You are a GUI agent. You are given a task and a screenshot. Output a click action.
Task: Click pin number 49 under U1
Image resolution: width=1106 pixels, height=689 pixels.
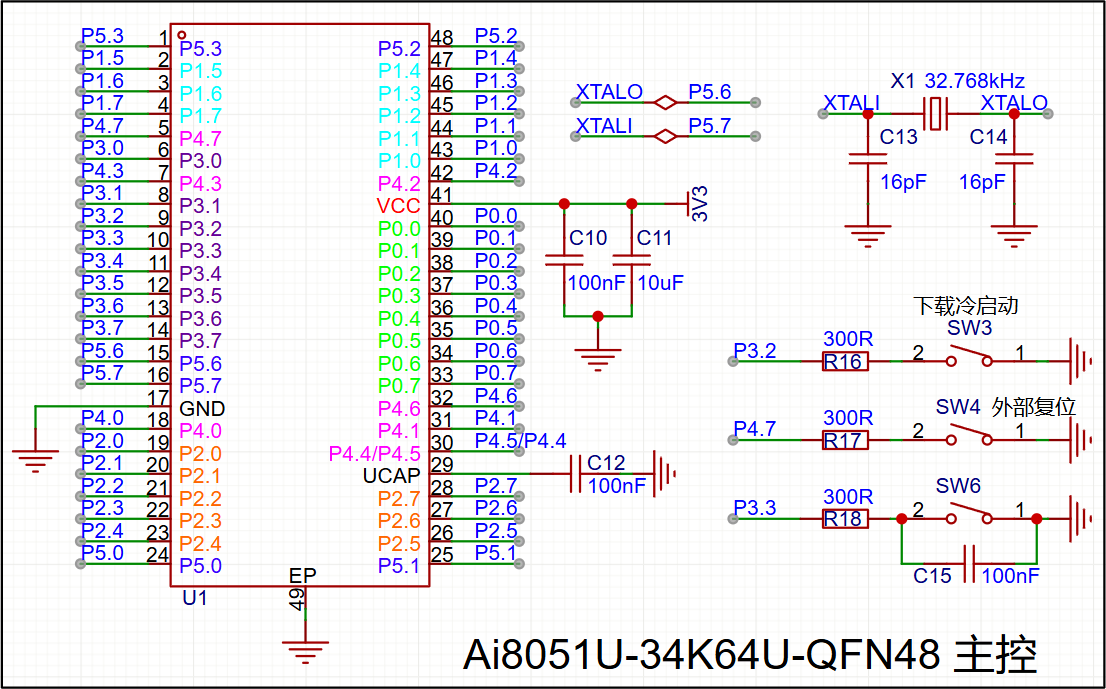(x=298, y=599)
